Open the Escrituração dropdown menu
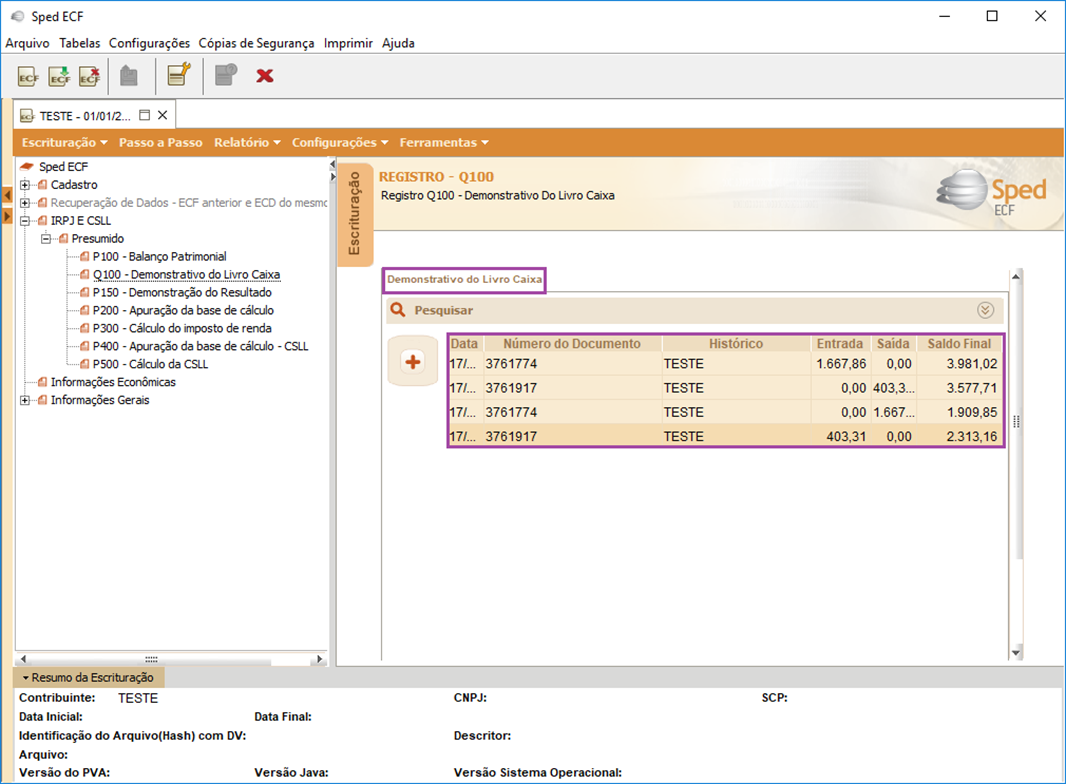 pyautogui.click(x=65, y=142)
